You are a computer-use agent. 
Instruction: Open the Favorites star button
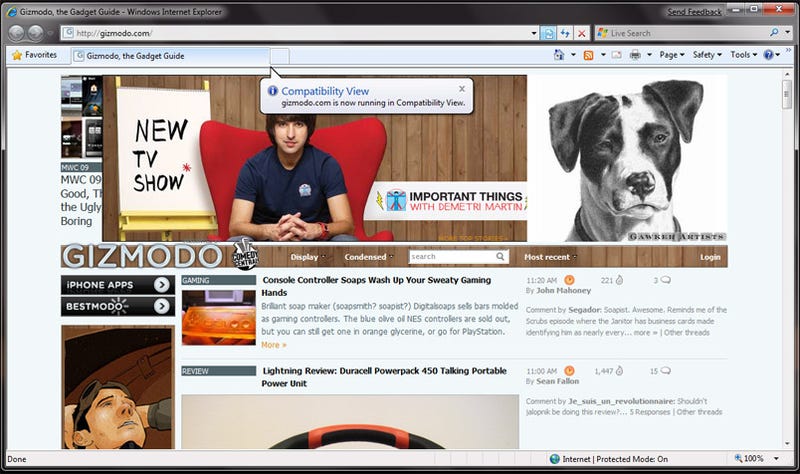point(34,55)
